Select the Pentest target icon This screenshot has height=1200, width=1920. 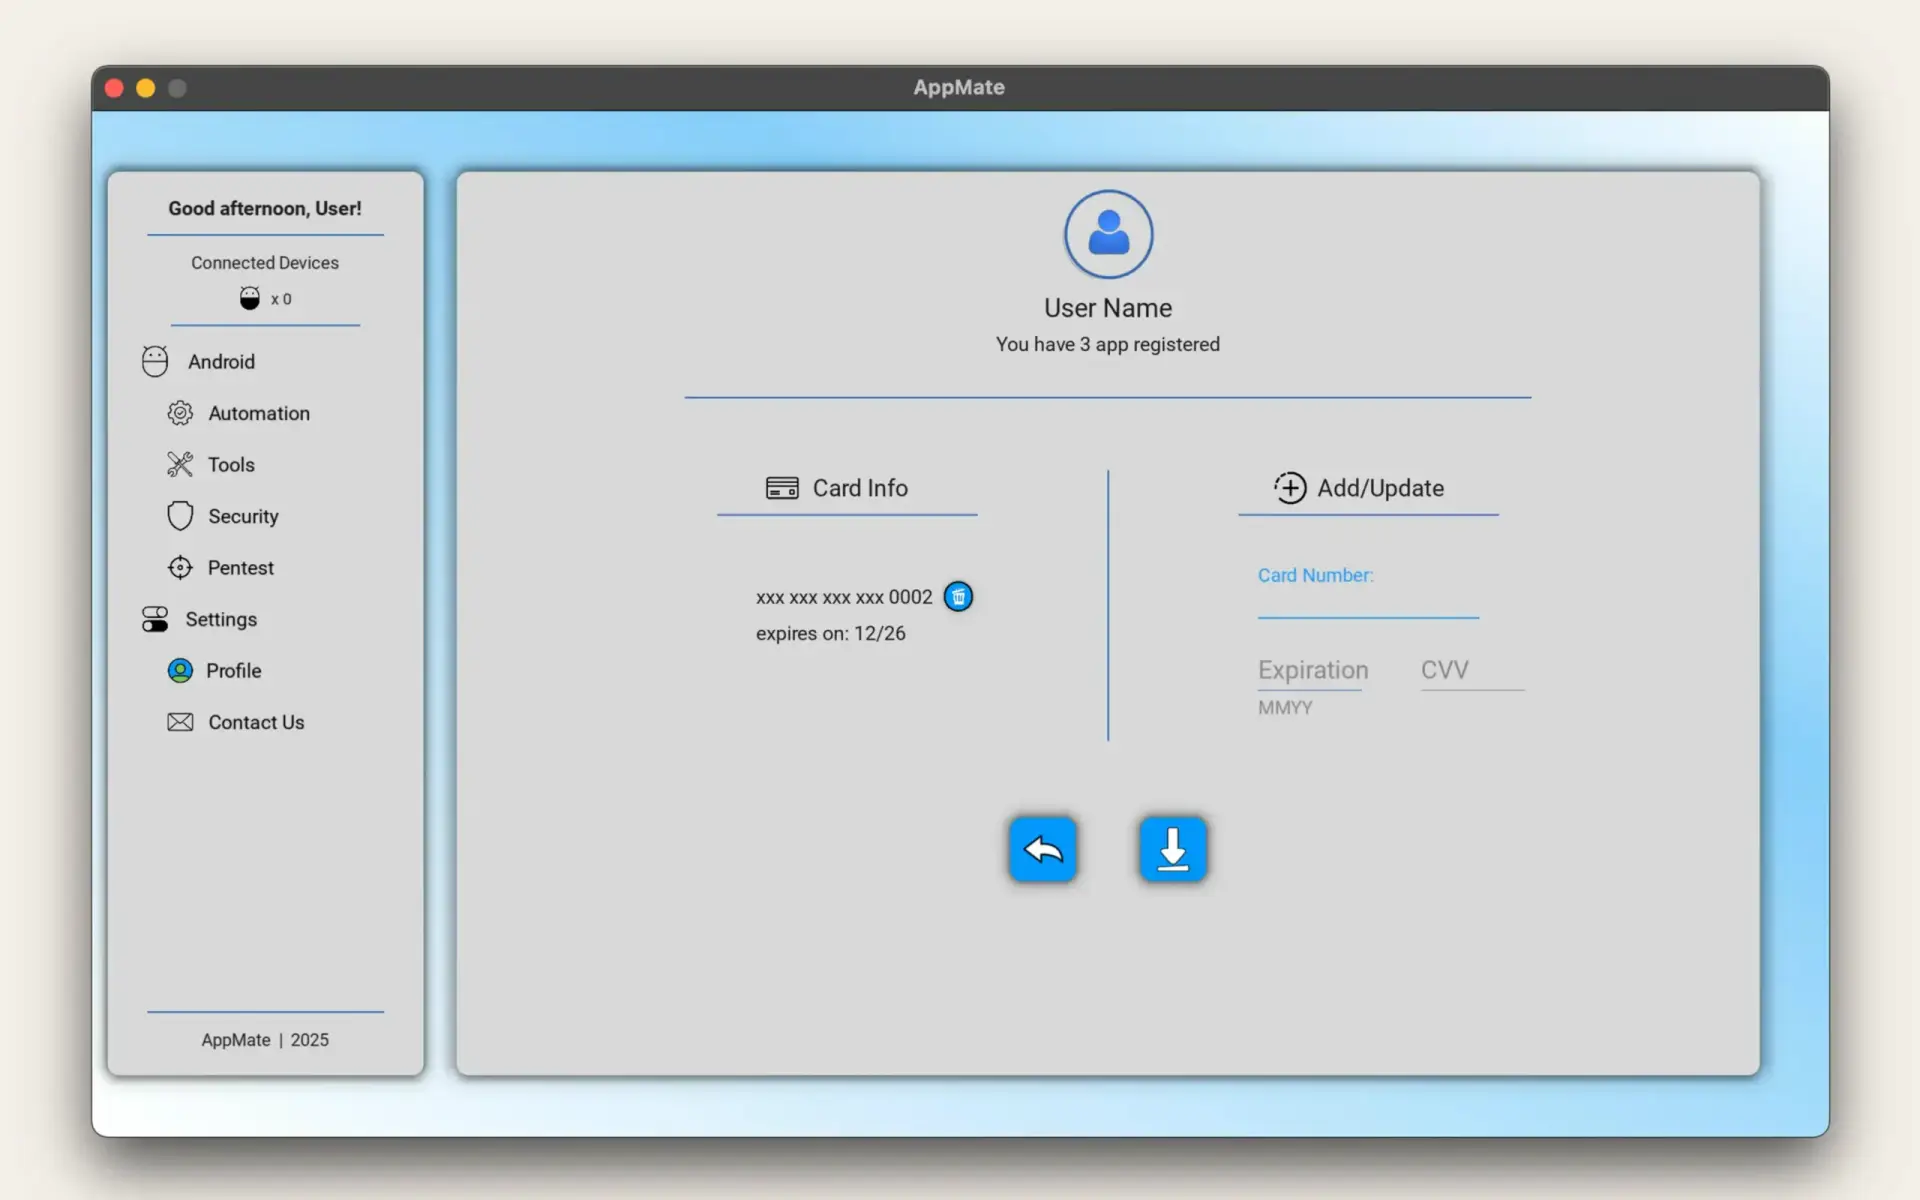pyautogui.click(x=180, y=567)
